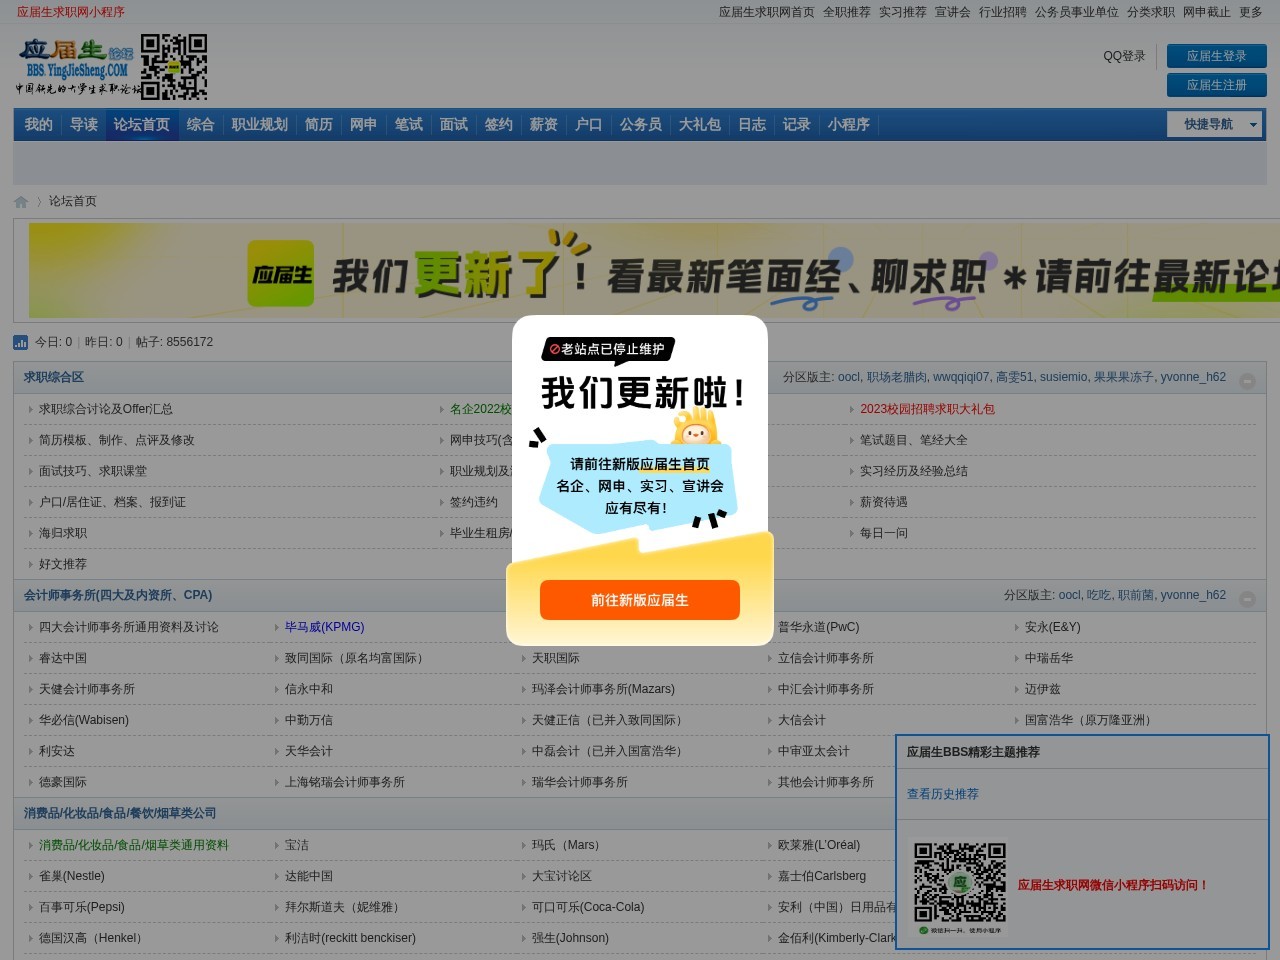Open 简历模板、制作、点评及修改 board
The image size is (1280, 960).
point(117,440)
